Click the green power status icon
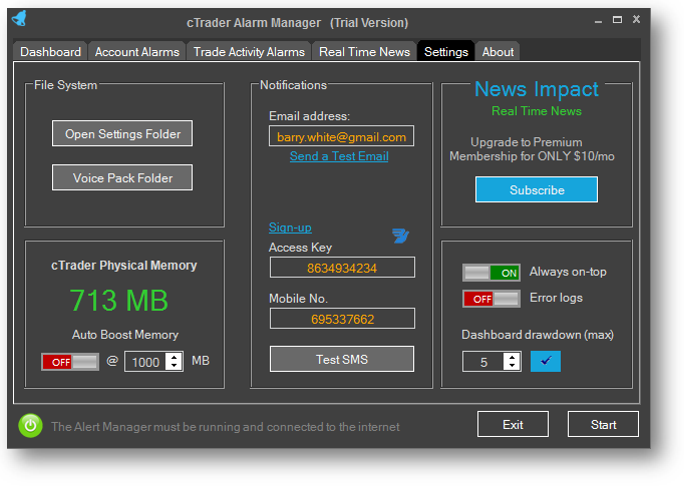Image resolution: width=684 pixels, height=486 pixels. coord(30,425)
